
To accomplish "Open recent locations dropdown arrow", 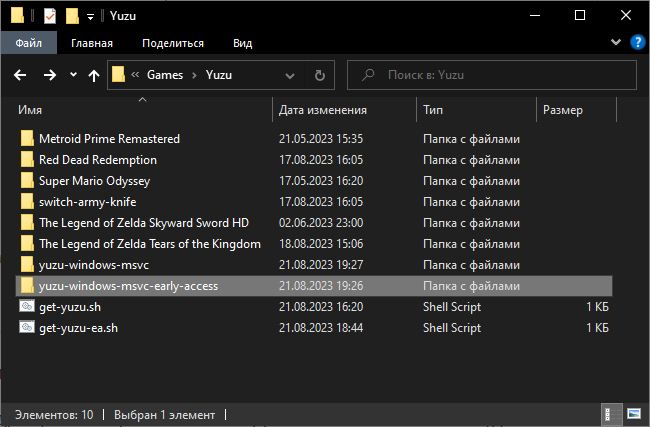I will point(73,75).
